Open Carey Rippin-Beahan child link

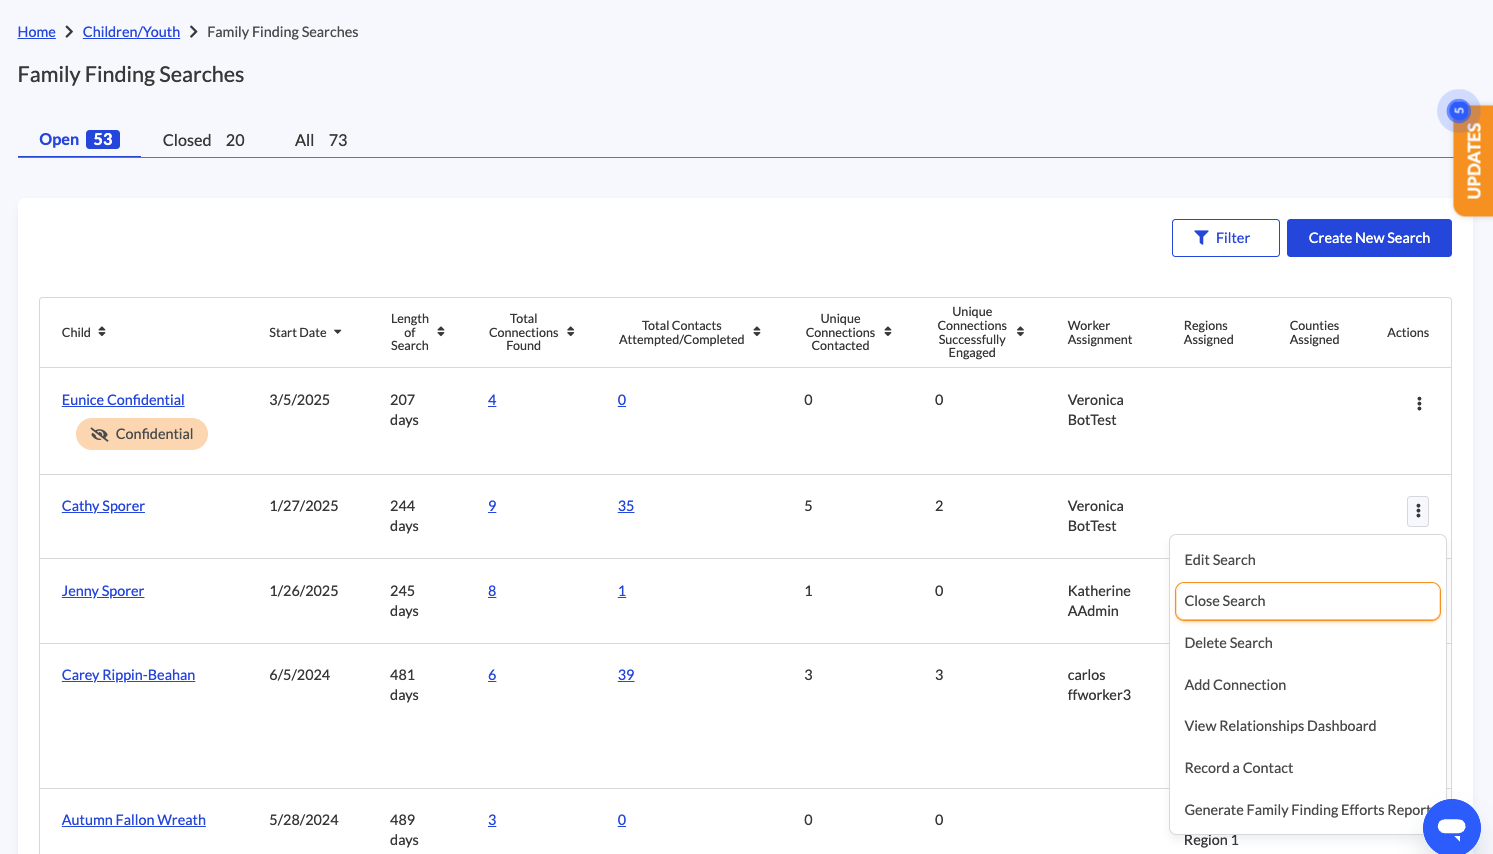click(128, 675)
